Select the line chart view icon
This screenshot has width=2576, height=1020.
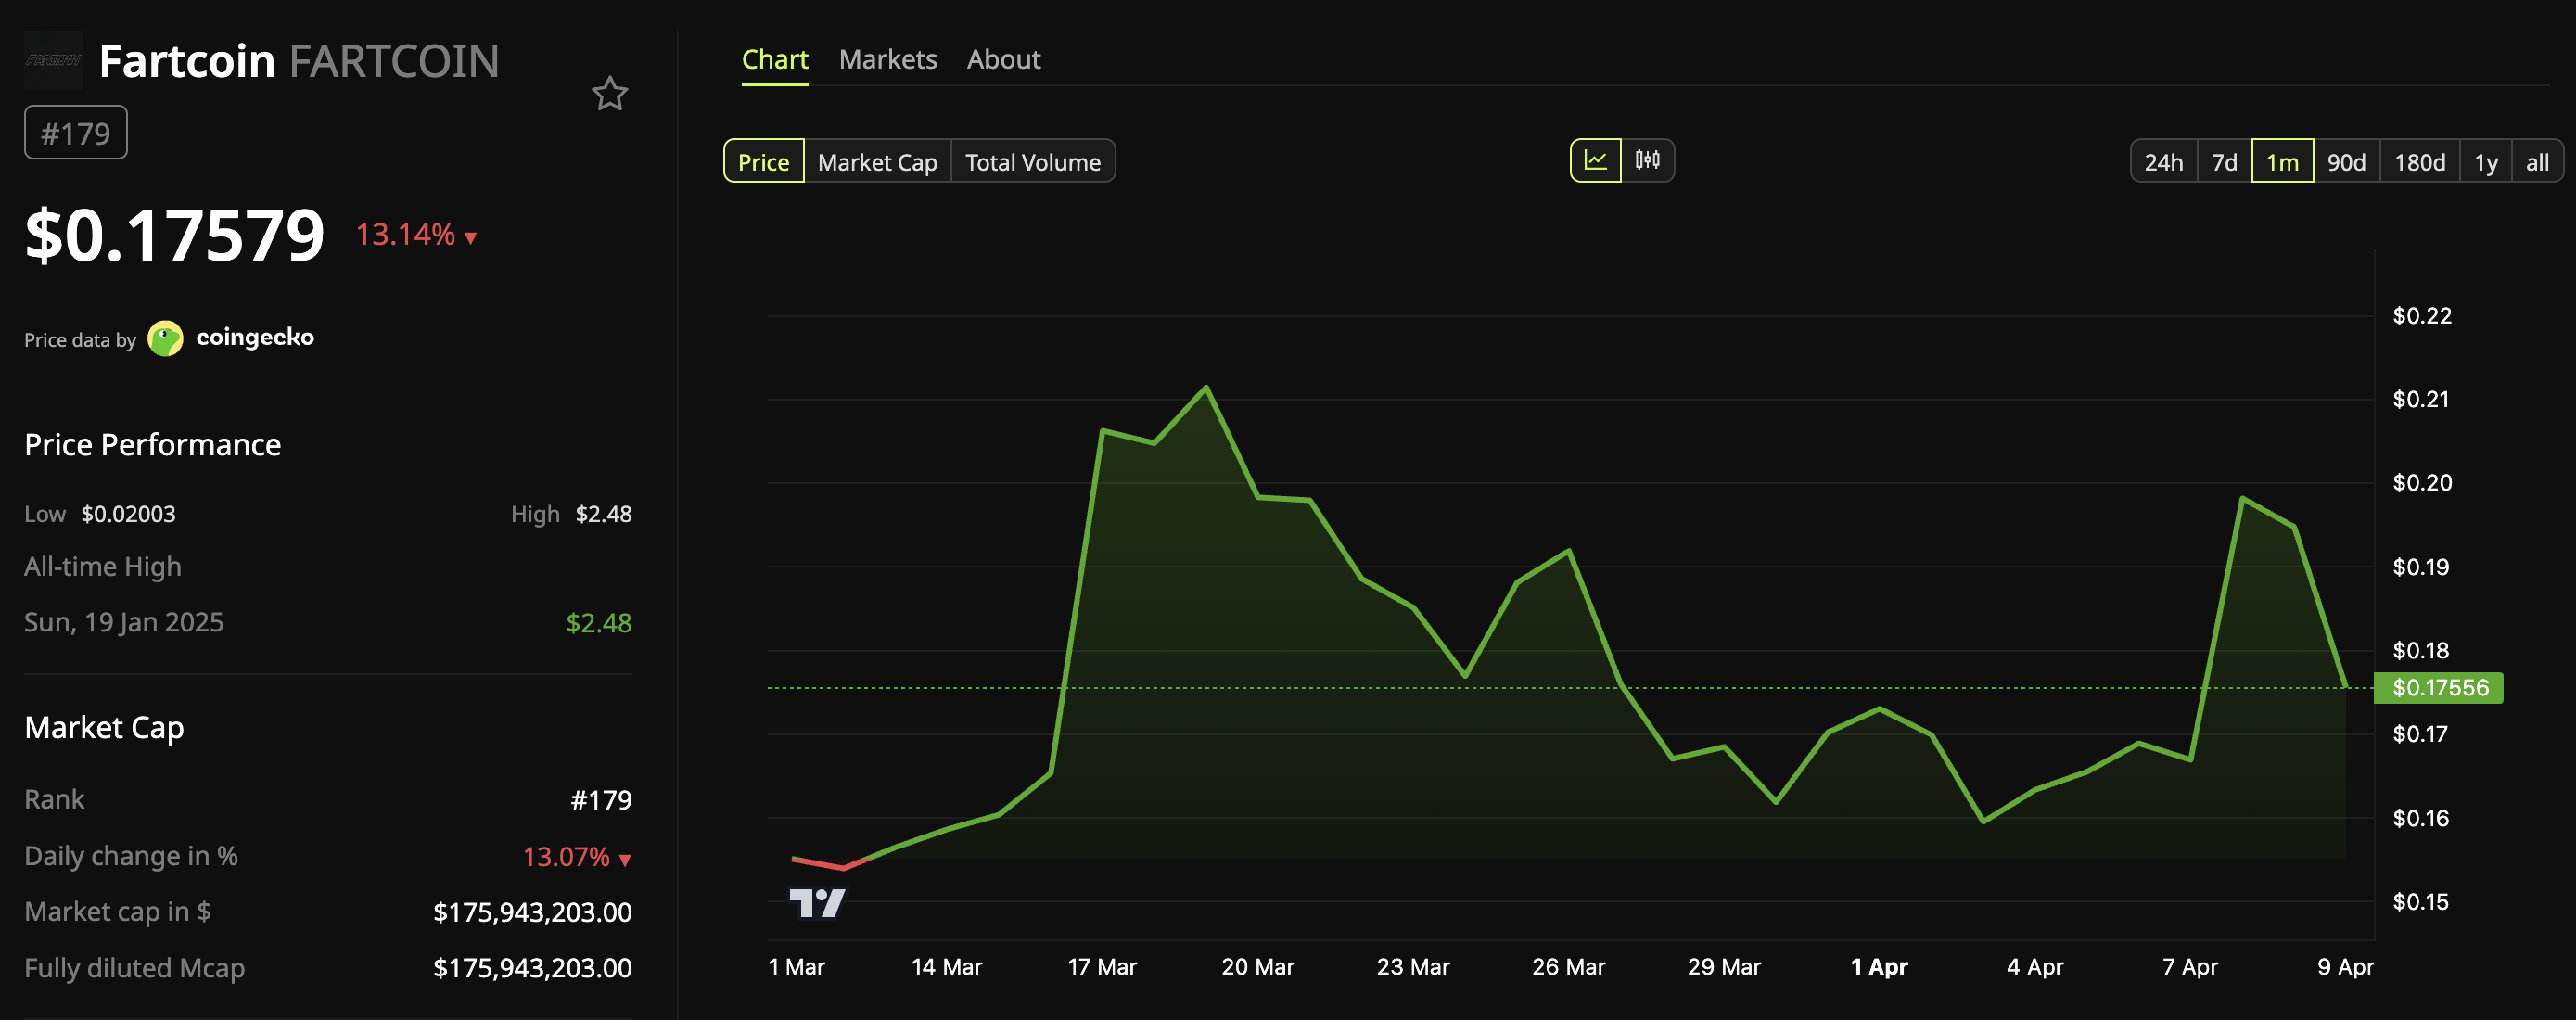coord(1597,159)
